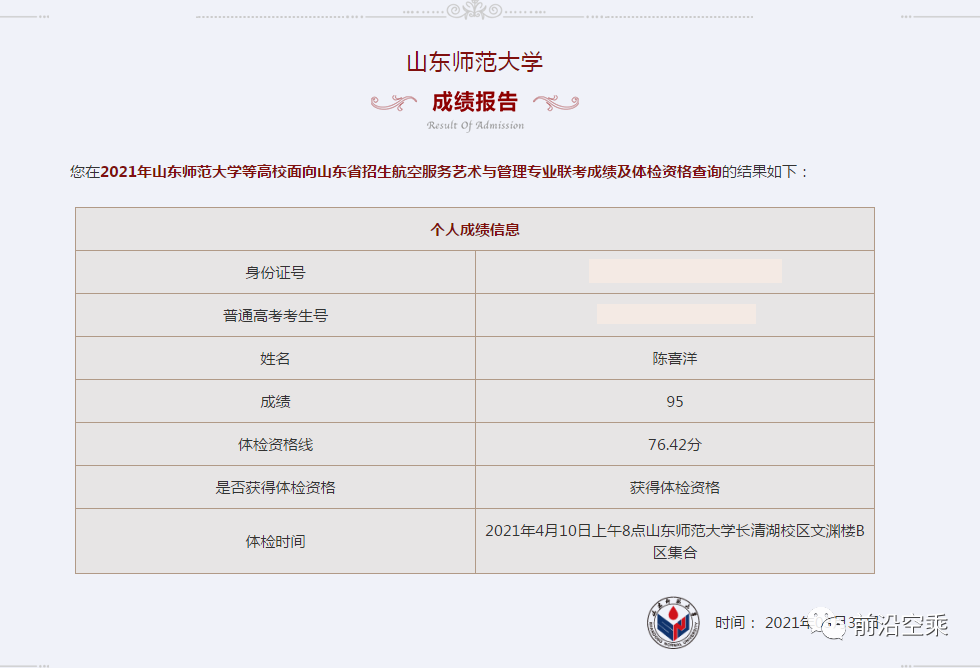
Task: Click the 山东师范大学 title heading
Action: click(474, 62)
